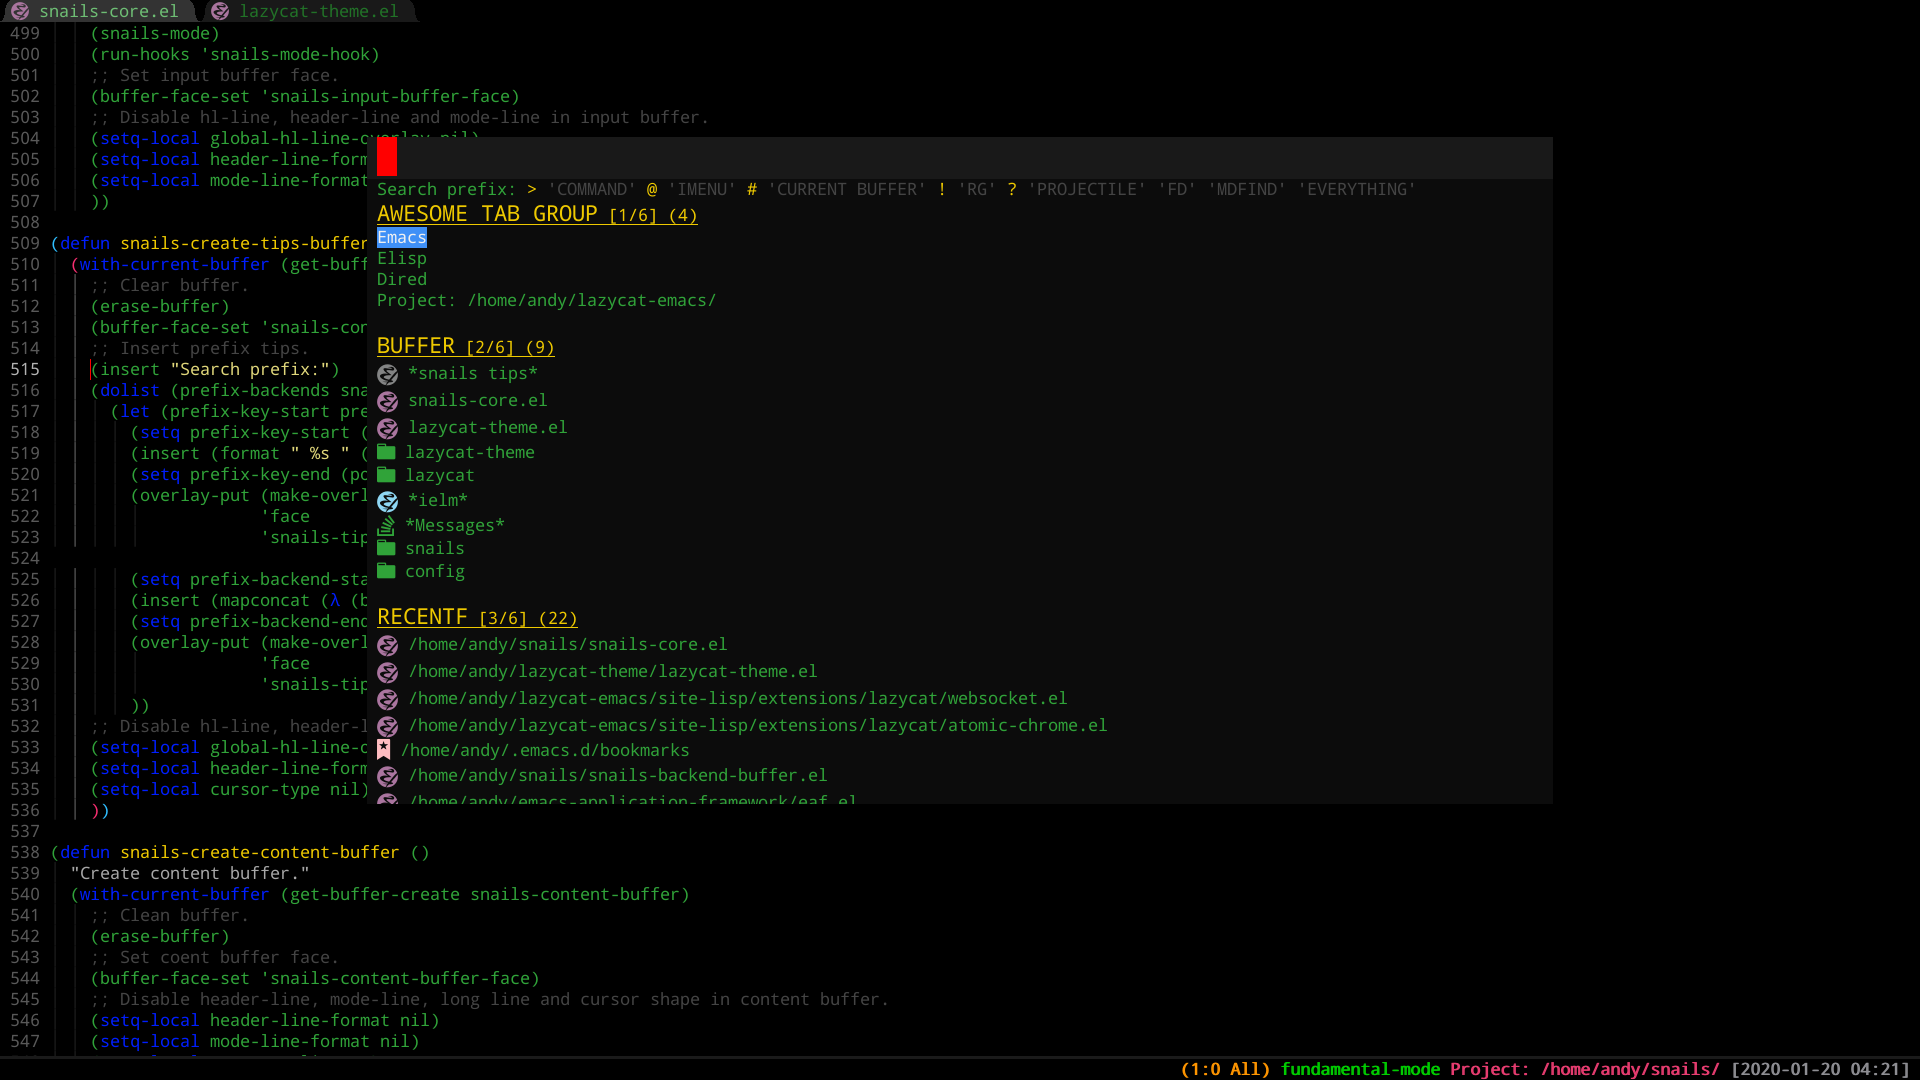
Task: Click the *Messages* buffer icon
Action: coord(386,525)
